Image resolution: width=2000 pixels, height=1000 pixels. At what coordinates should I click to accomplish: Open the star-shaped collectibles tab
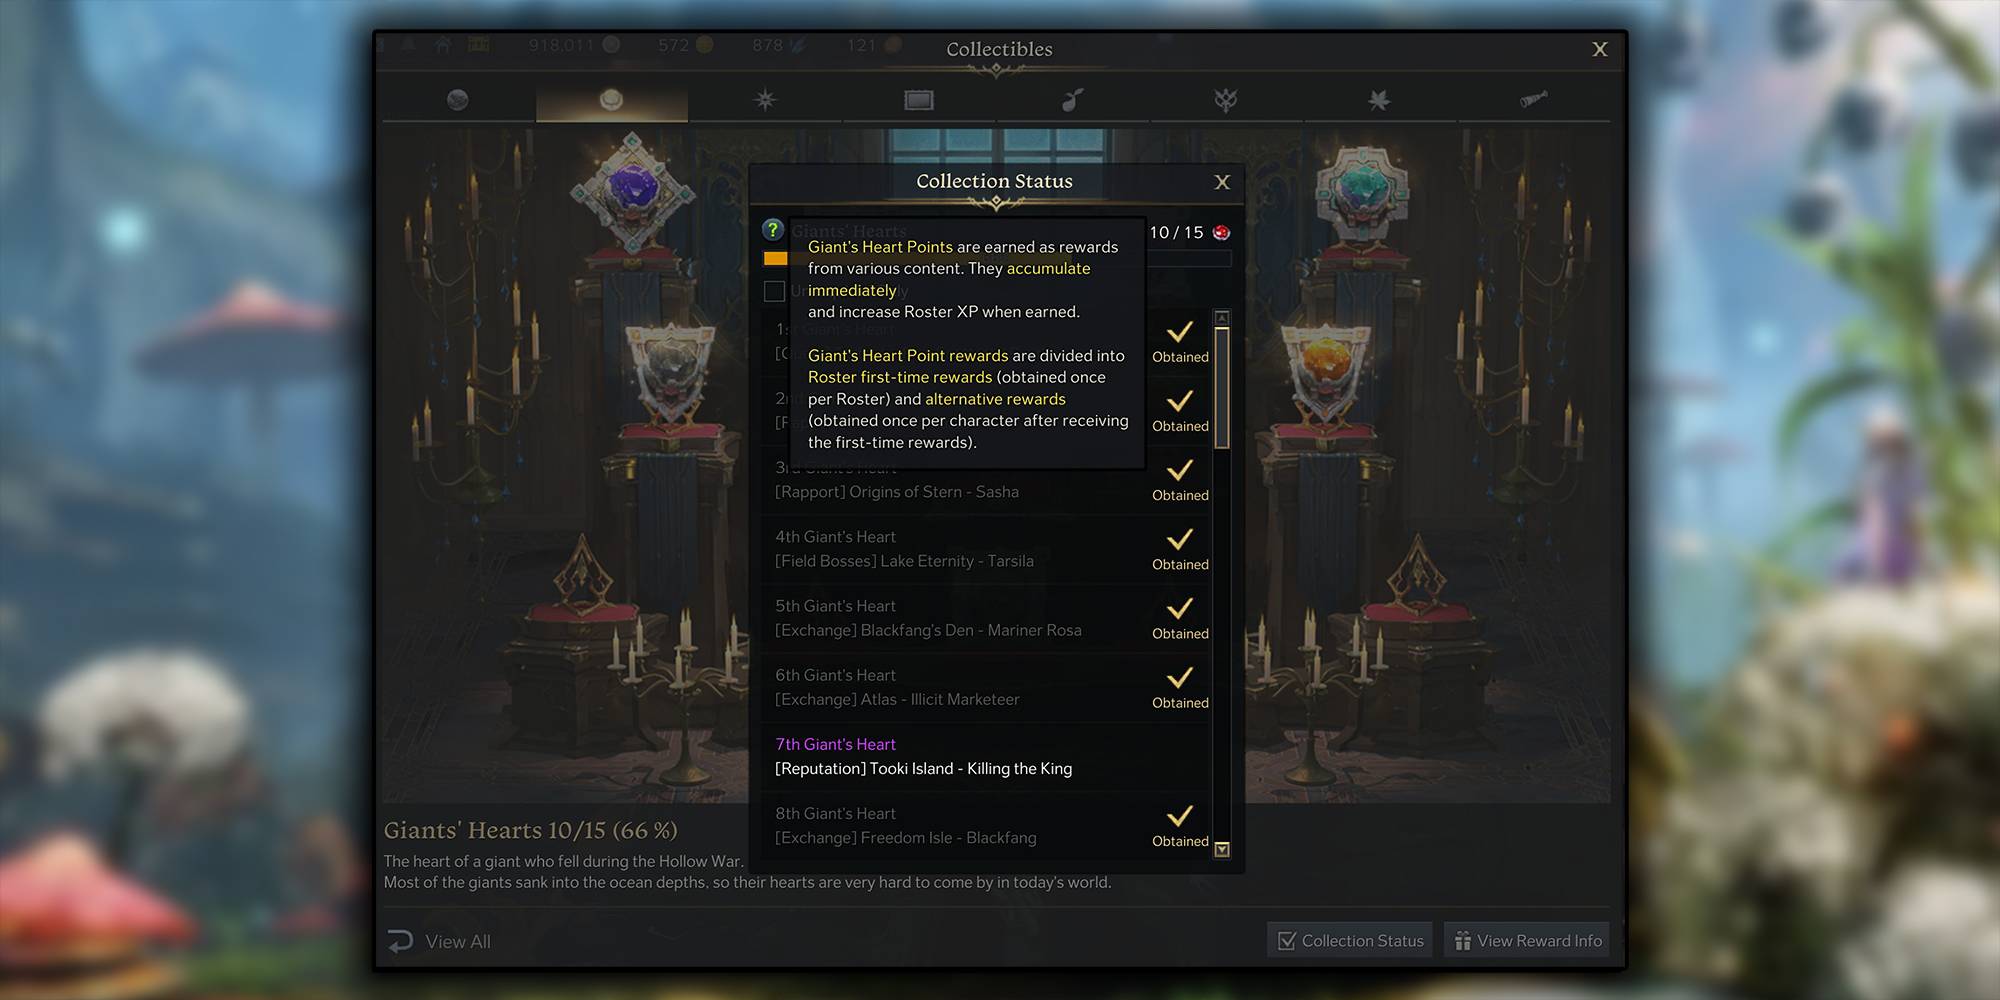pyautogui.click(x=765, y=100)
